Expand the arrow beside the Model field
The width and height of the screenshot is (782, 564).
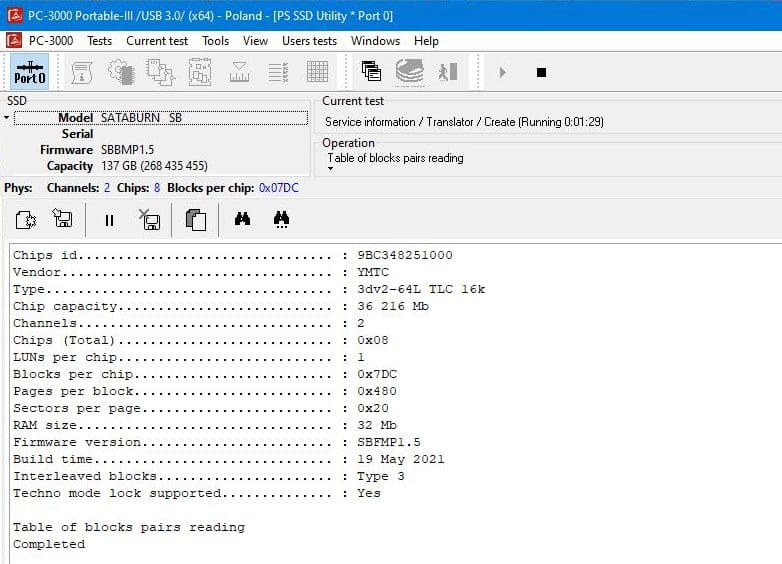pyautogui.click(x=7, y=118)
